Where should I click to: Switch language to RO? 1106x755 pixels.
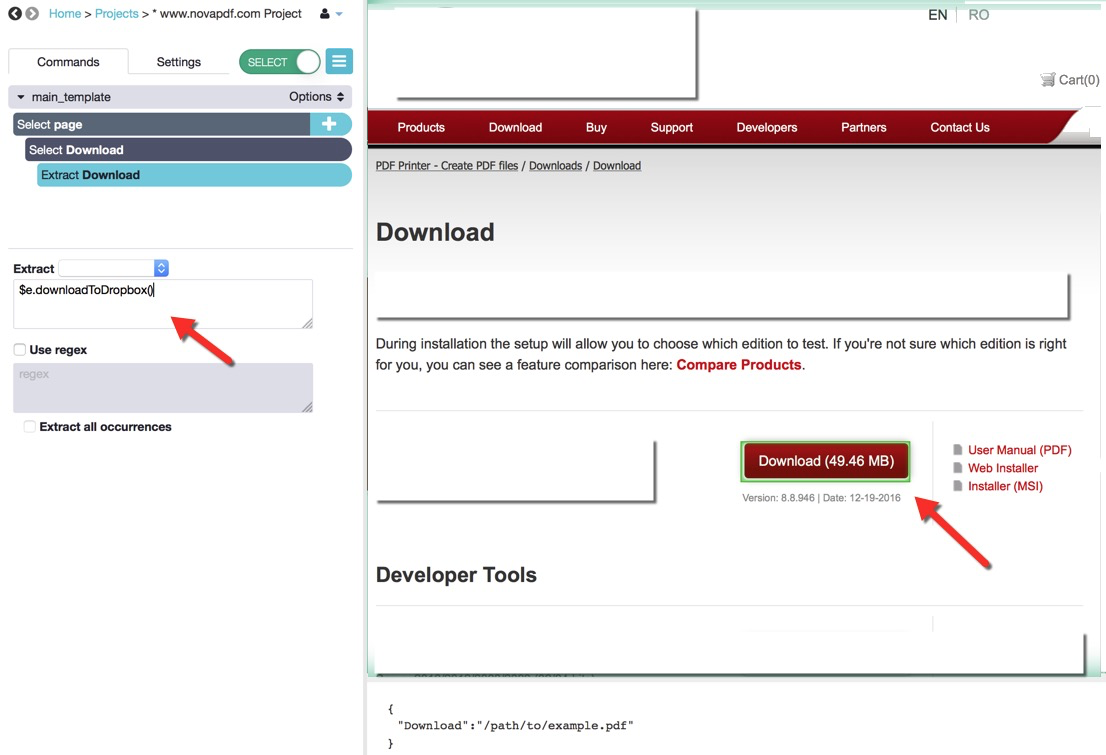tap(978, 15)
